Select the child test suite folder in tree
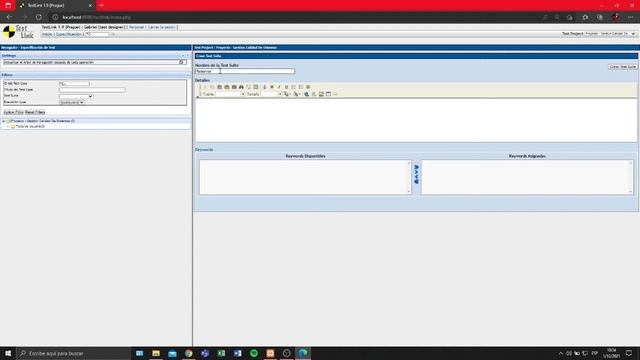Viewport: 640px width, 360px height. click(x=30, y=127)
